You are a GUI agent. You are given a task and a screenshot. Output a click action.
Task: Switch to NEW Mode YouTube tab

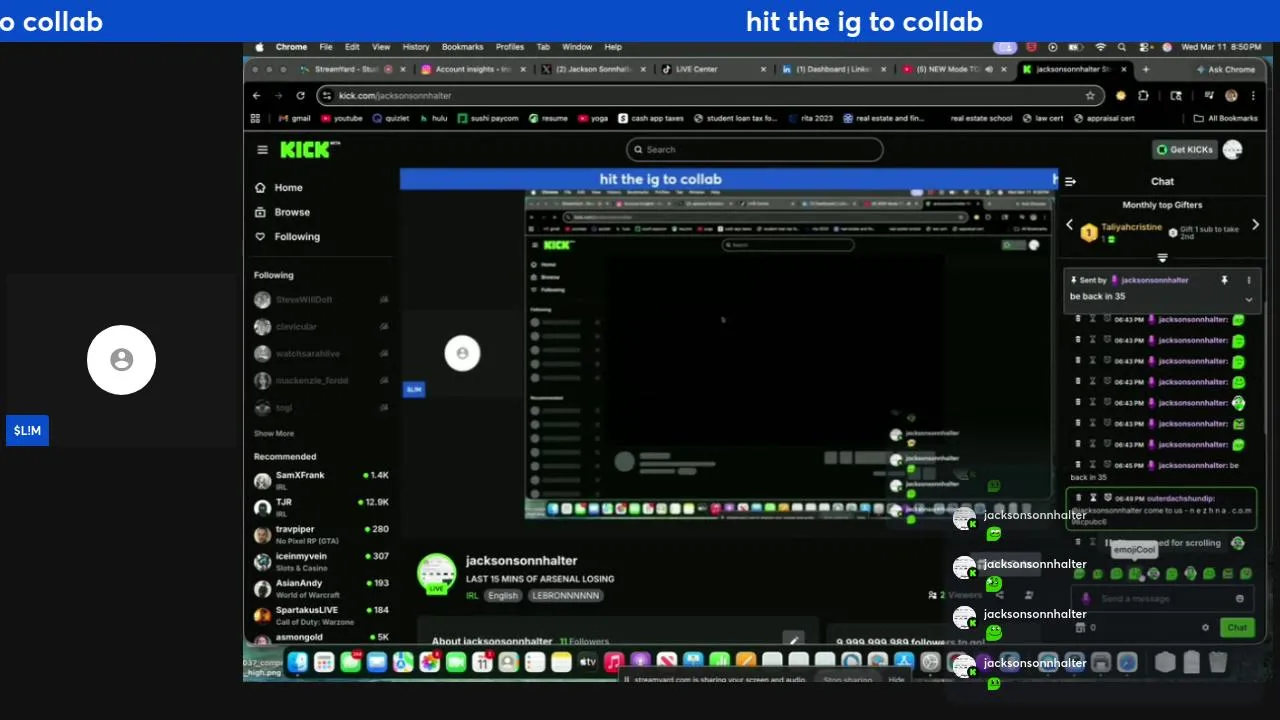click(953, 70)
